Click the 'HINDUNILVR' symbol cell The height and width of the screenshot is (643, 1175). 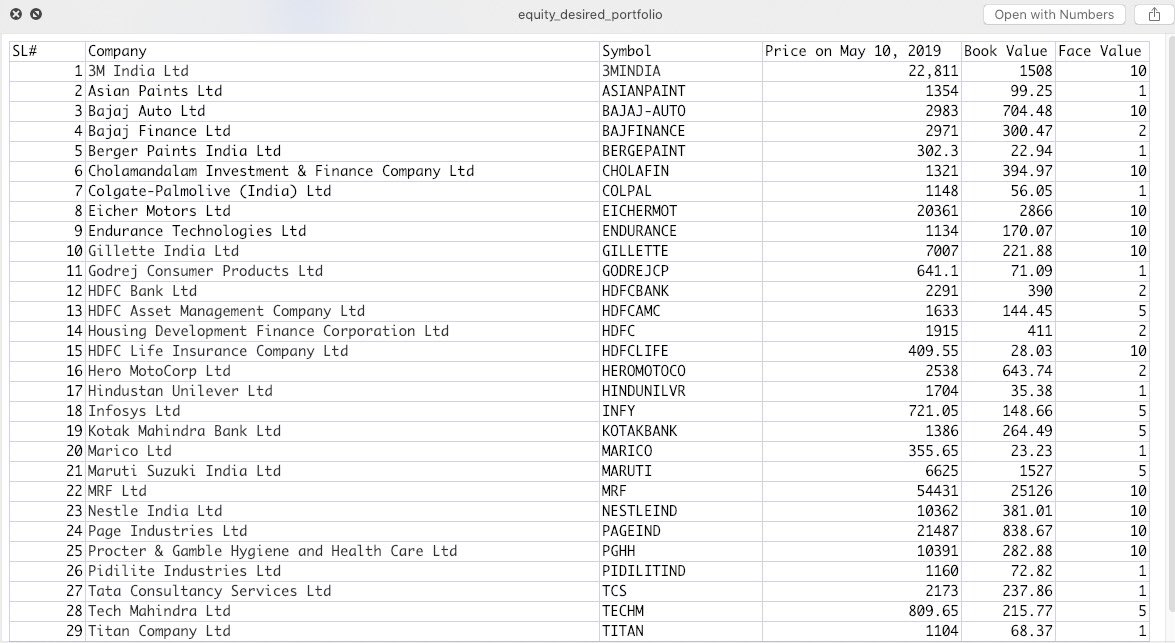click(x=680, y=391)
